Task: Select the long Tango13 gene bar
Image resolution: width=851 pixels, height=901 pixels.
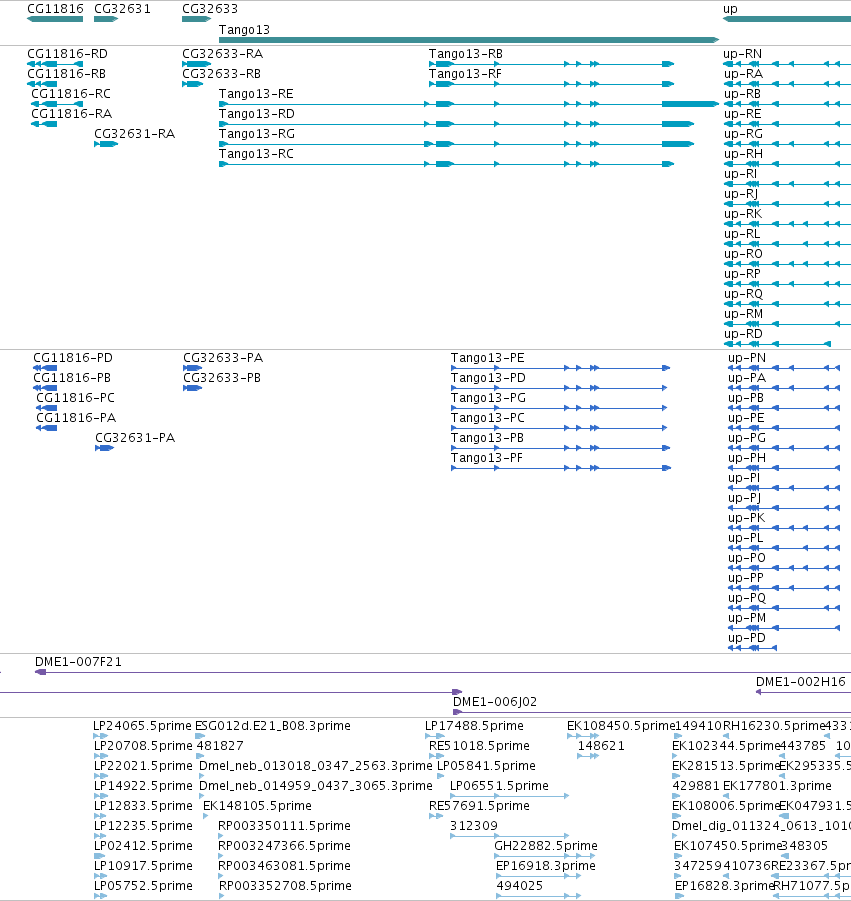Action: (x=469, y=40)
